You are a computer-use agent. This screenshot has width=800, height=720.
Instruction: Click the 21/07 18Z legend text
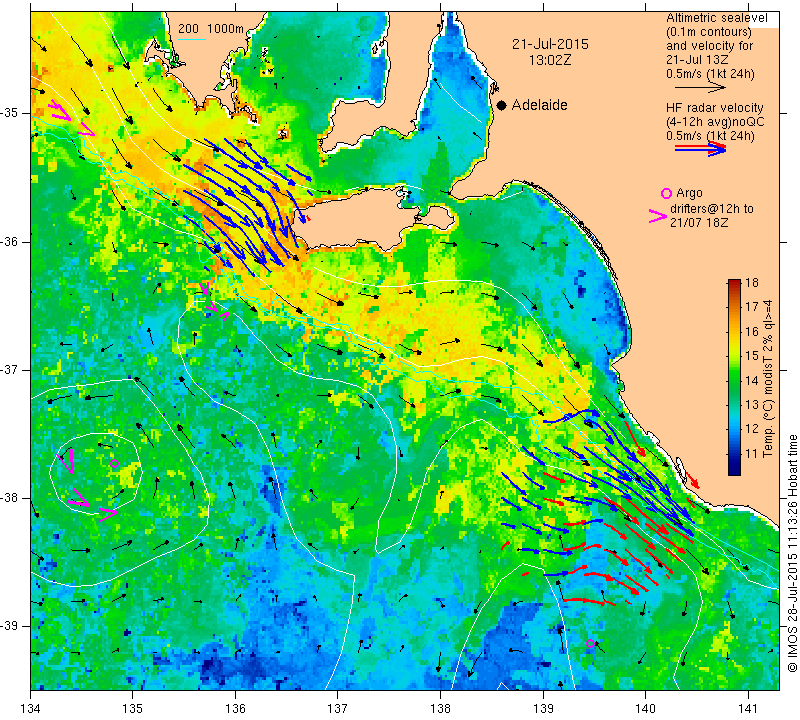[x=699, y=223]
